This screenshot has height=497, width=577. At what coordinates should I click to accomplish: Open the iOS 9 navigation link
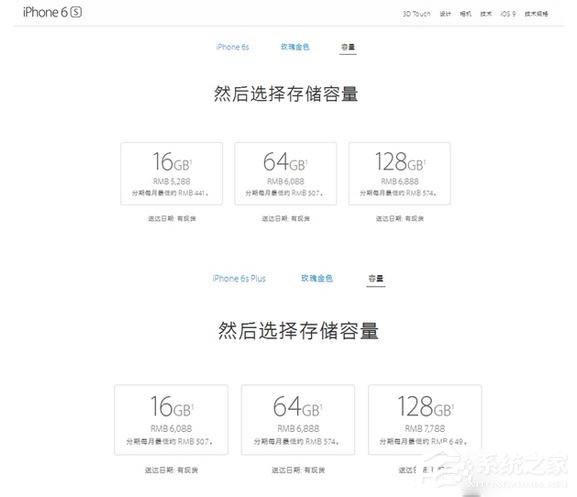pyautogui.click(x=508, y=14)
